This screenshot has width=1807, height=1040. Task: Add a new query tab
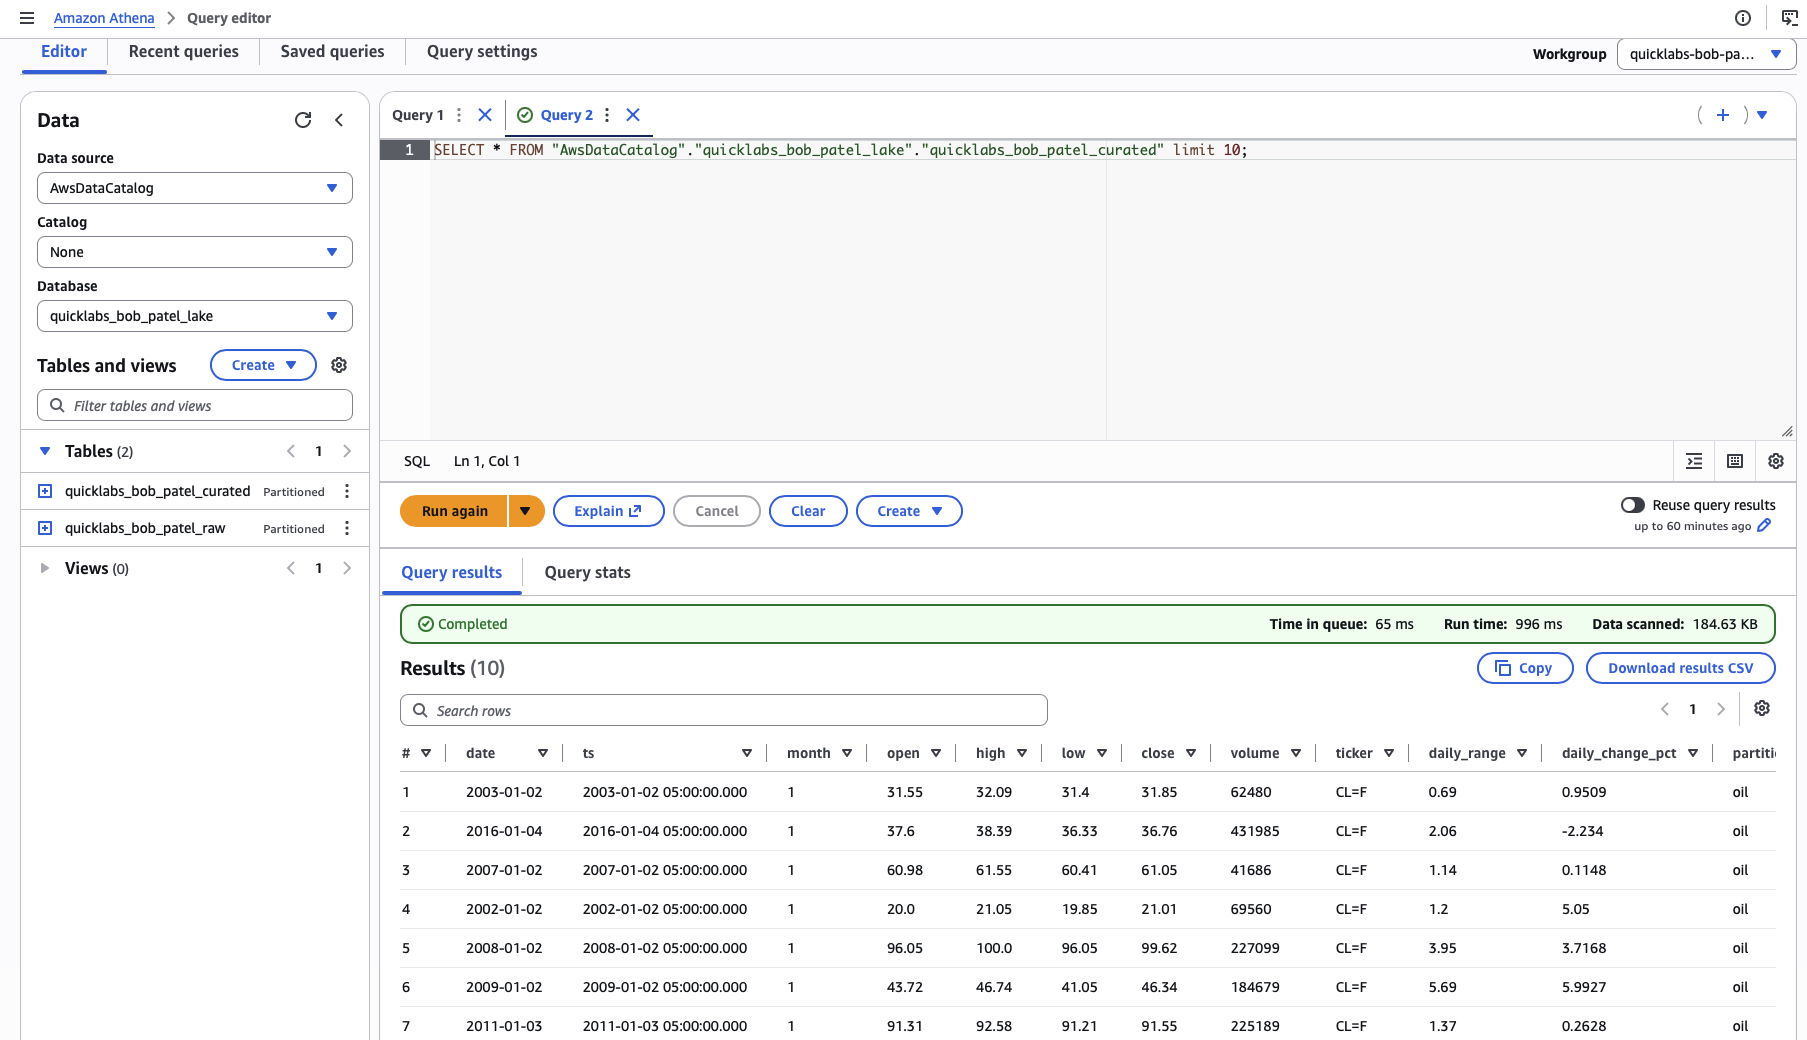point(1723,115)
